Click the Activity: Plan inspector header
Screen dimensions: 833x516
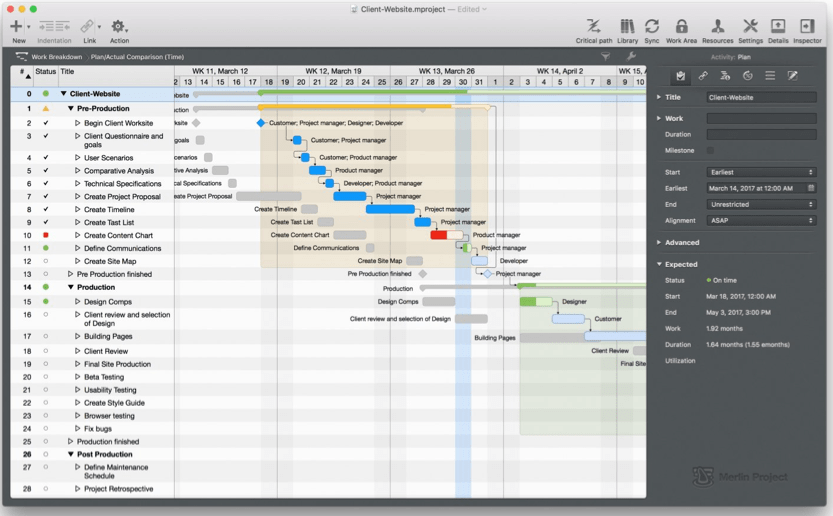[x=730, y=57]
